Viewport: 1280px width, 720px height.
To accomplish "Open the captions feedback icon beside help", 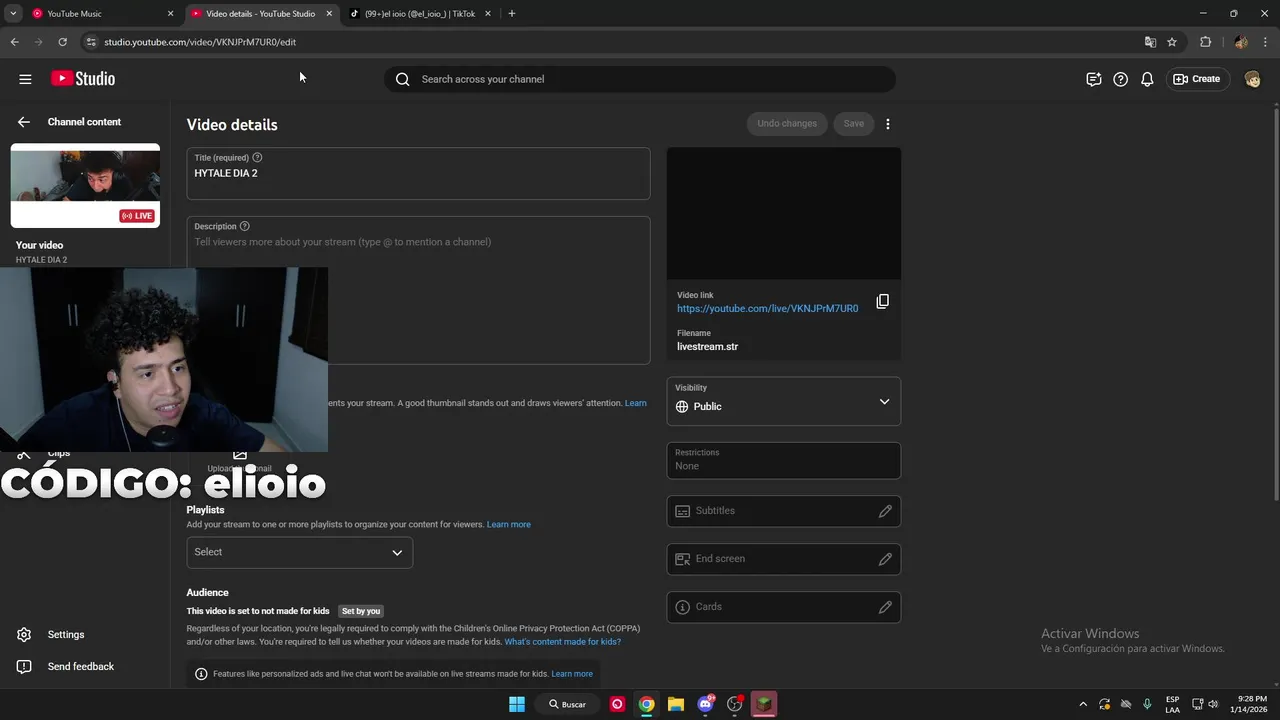I will click(x=1094, y=79).
